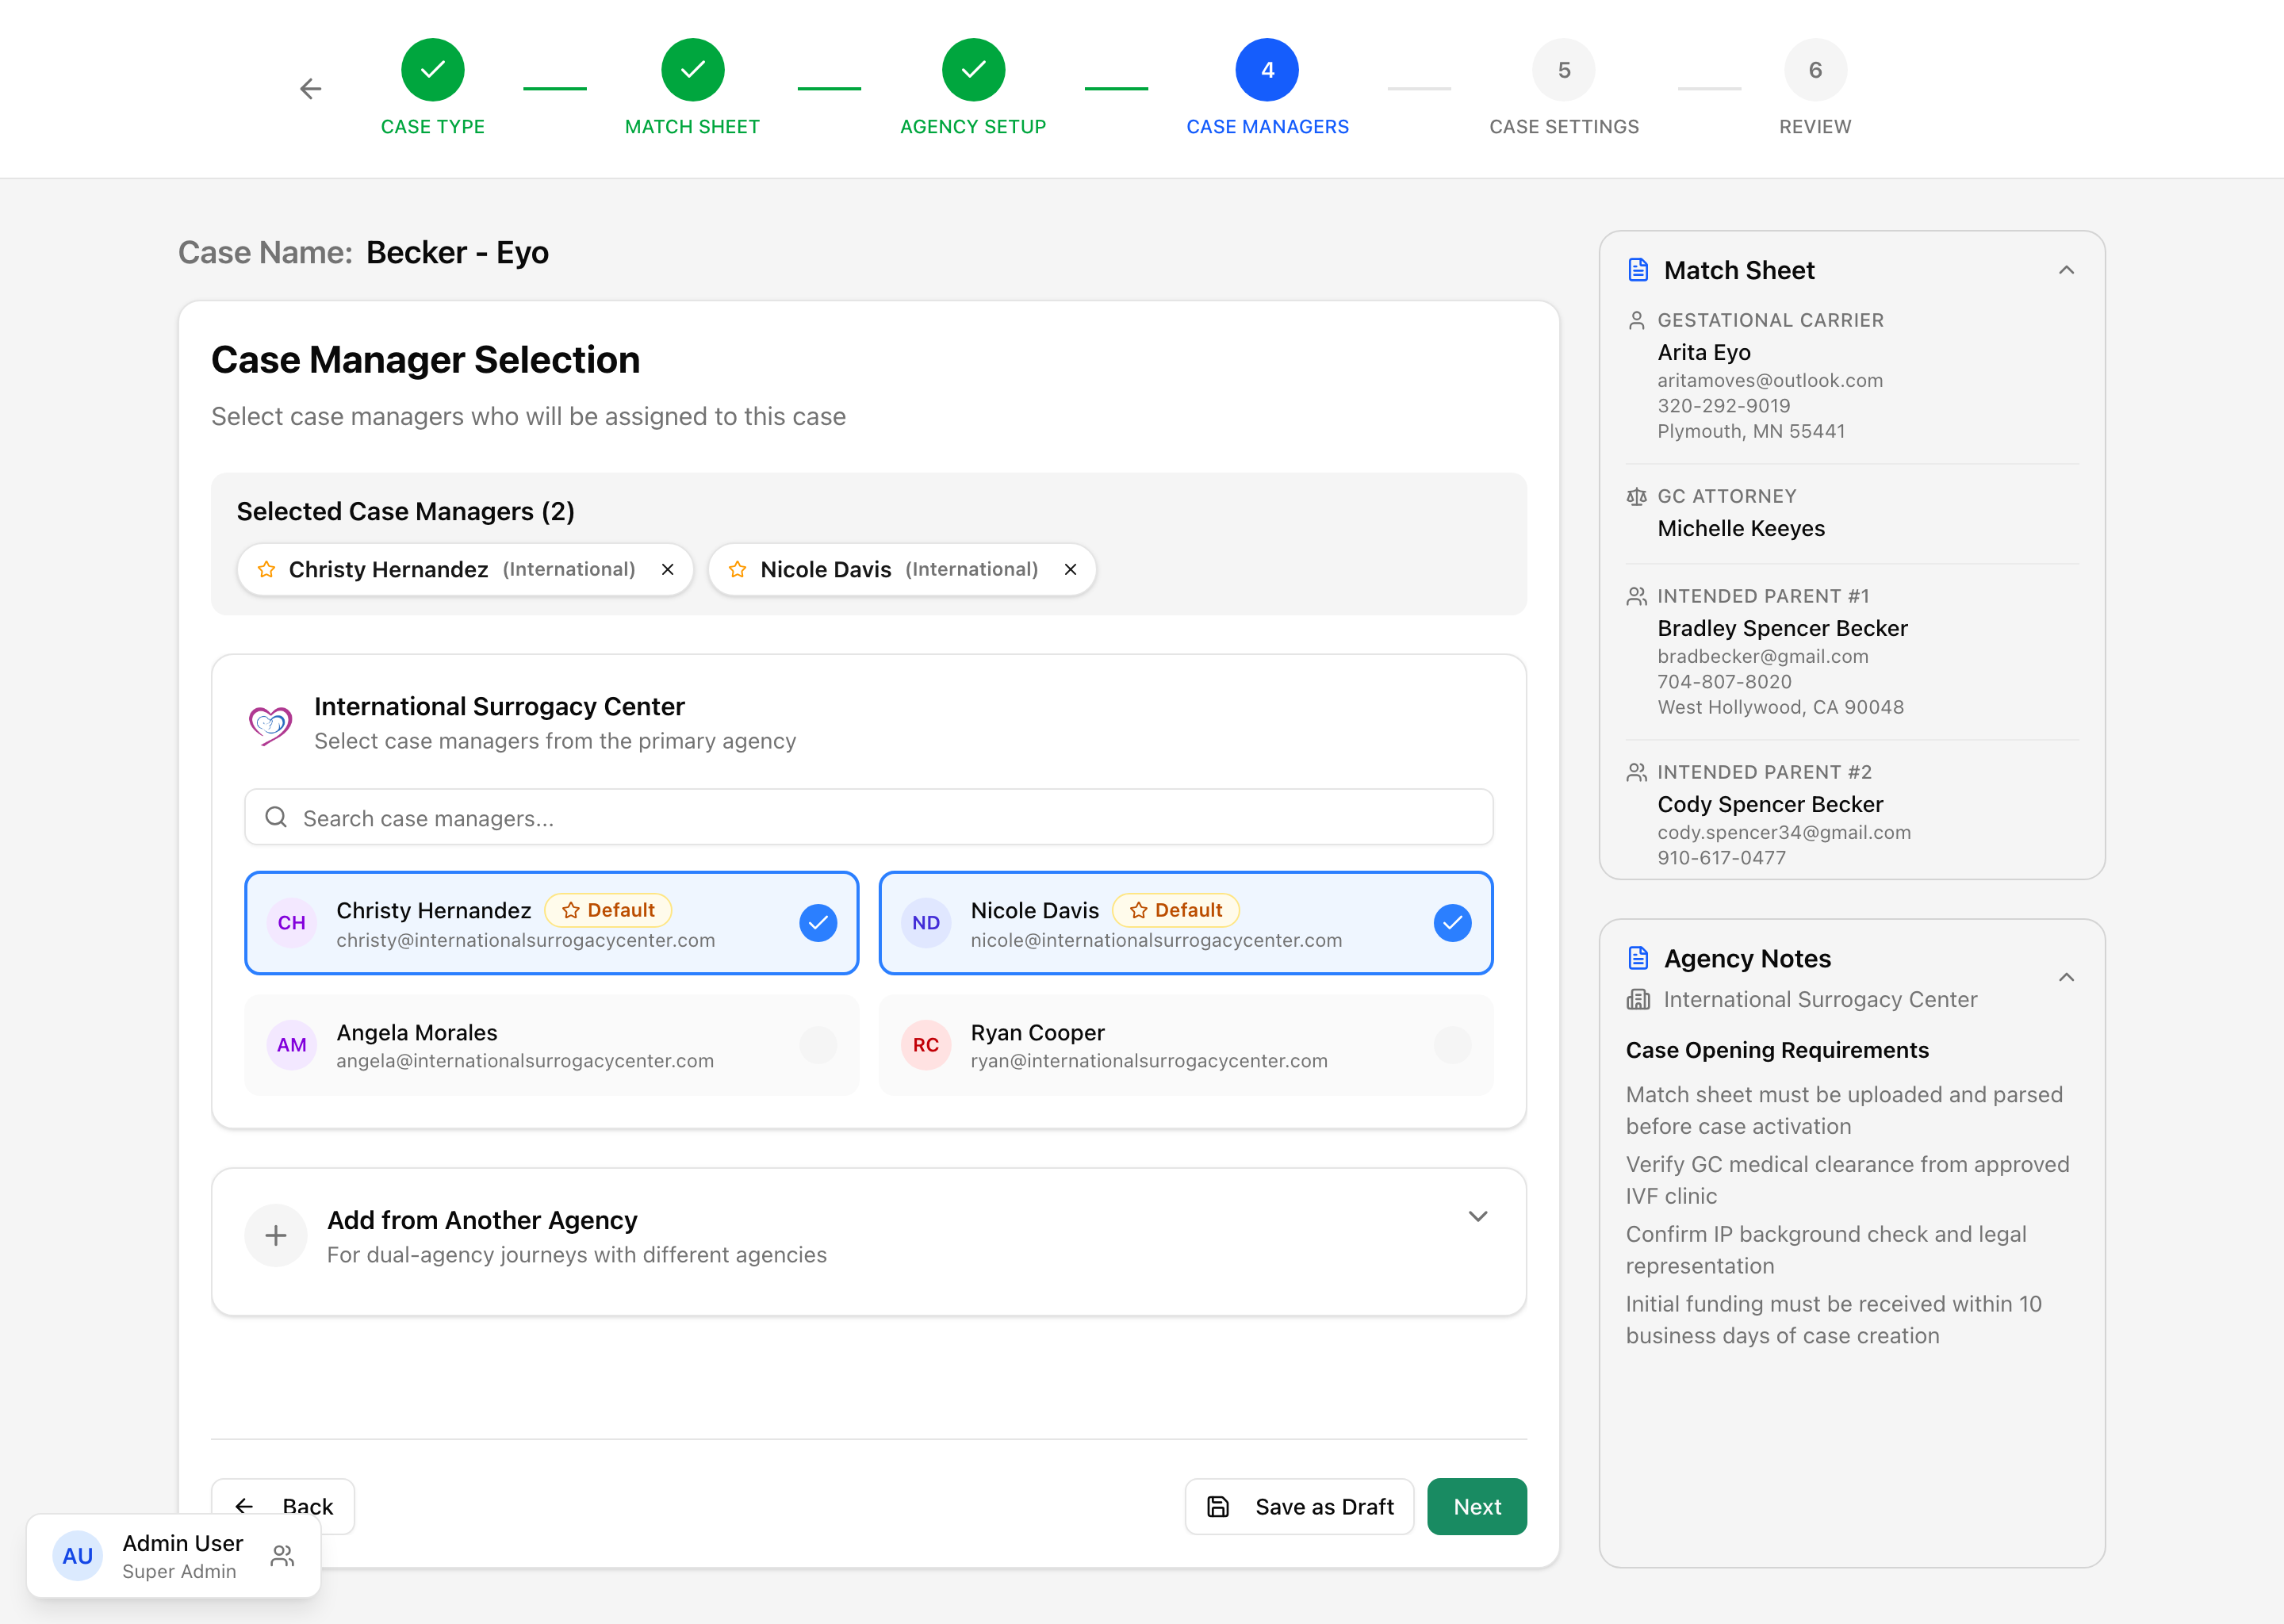Screen dimensions: 2284x1624
Task: Remove Christy Hernandez chip with the X
Action: coord(667,569)
